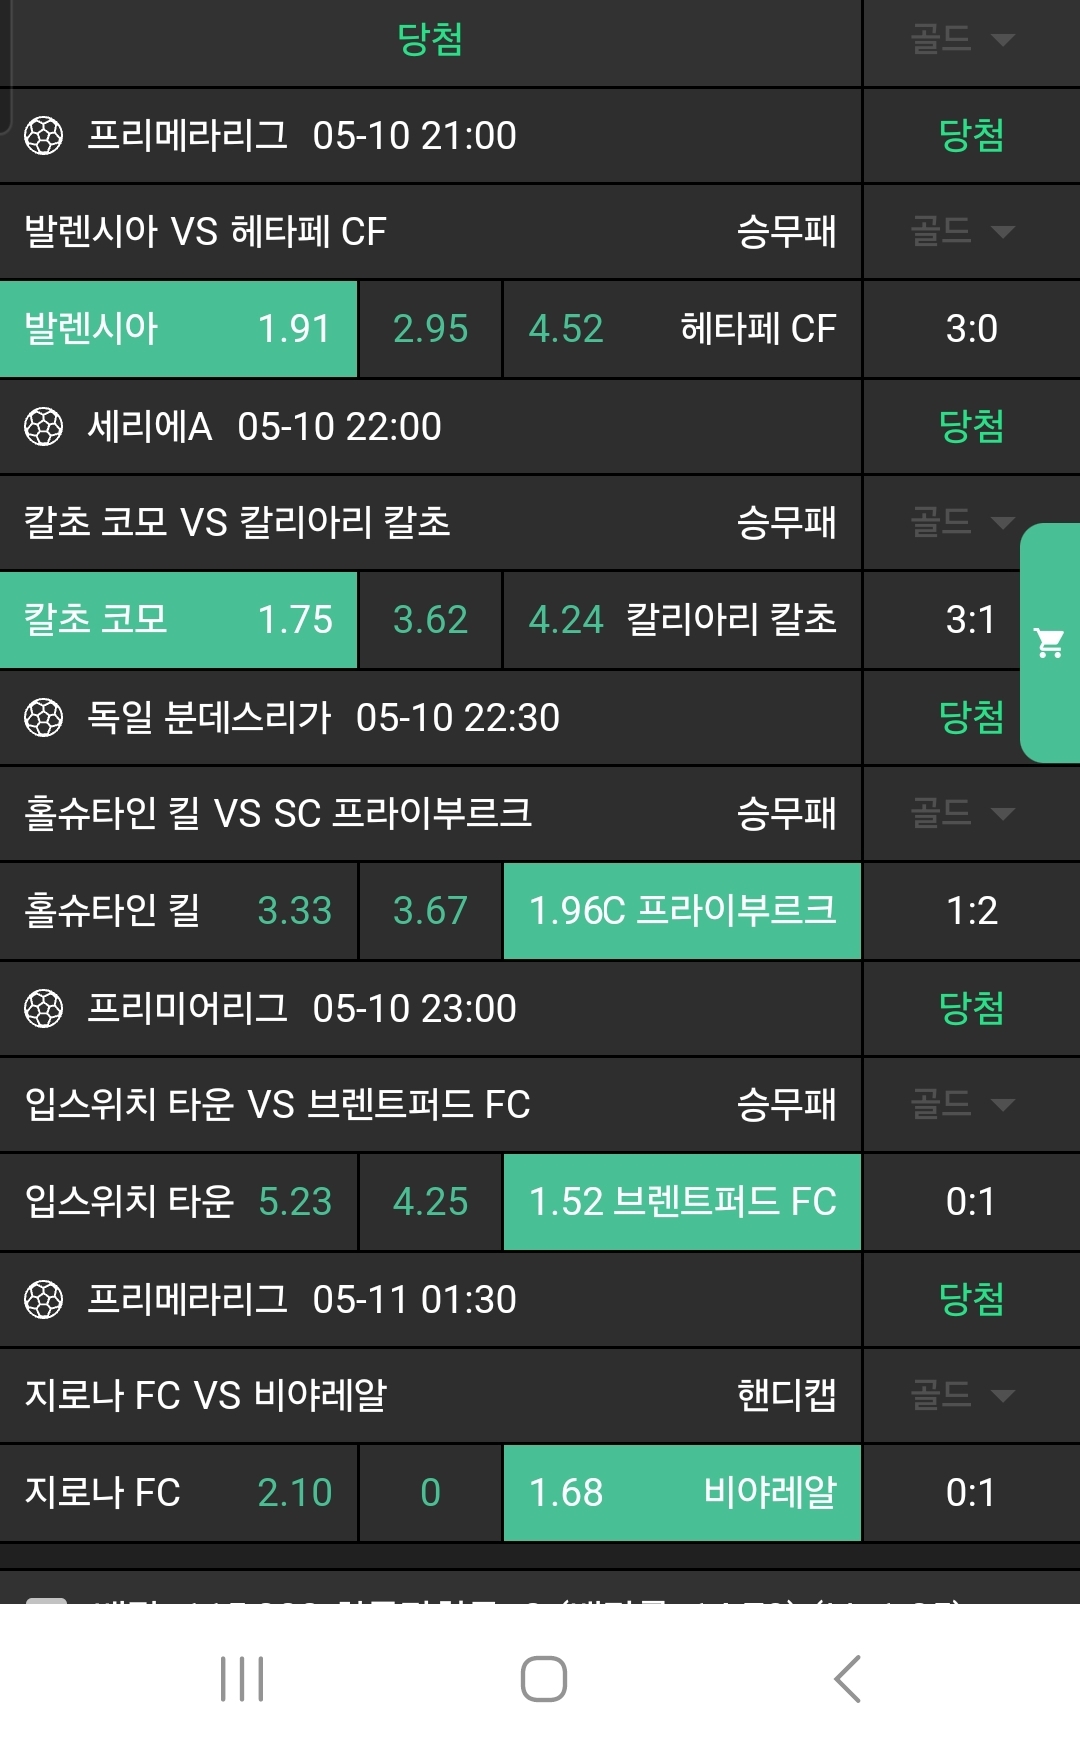Expand 골드 dropdown in 입스위치 타운 VS 브렌트퍼드 row
Image resolution: width=1080 pixels, height=1747 pixels.
(962, 1105)
